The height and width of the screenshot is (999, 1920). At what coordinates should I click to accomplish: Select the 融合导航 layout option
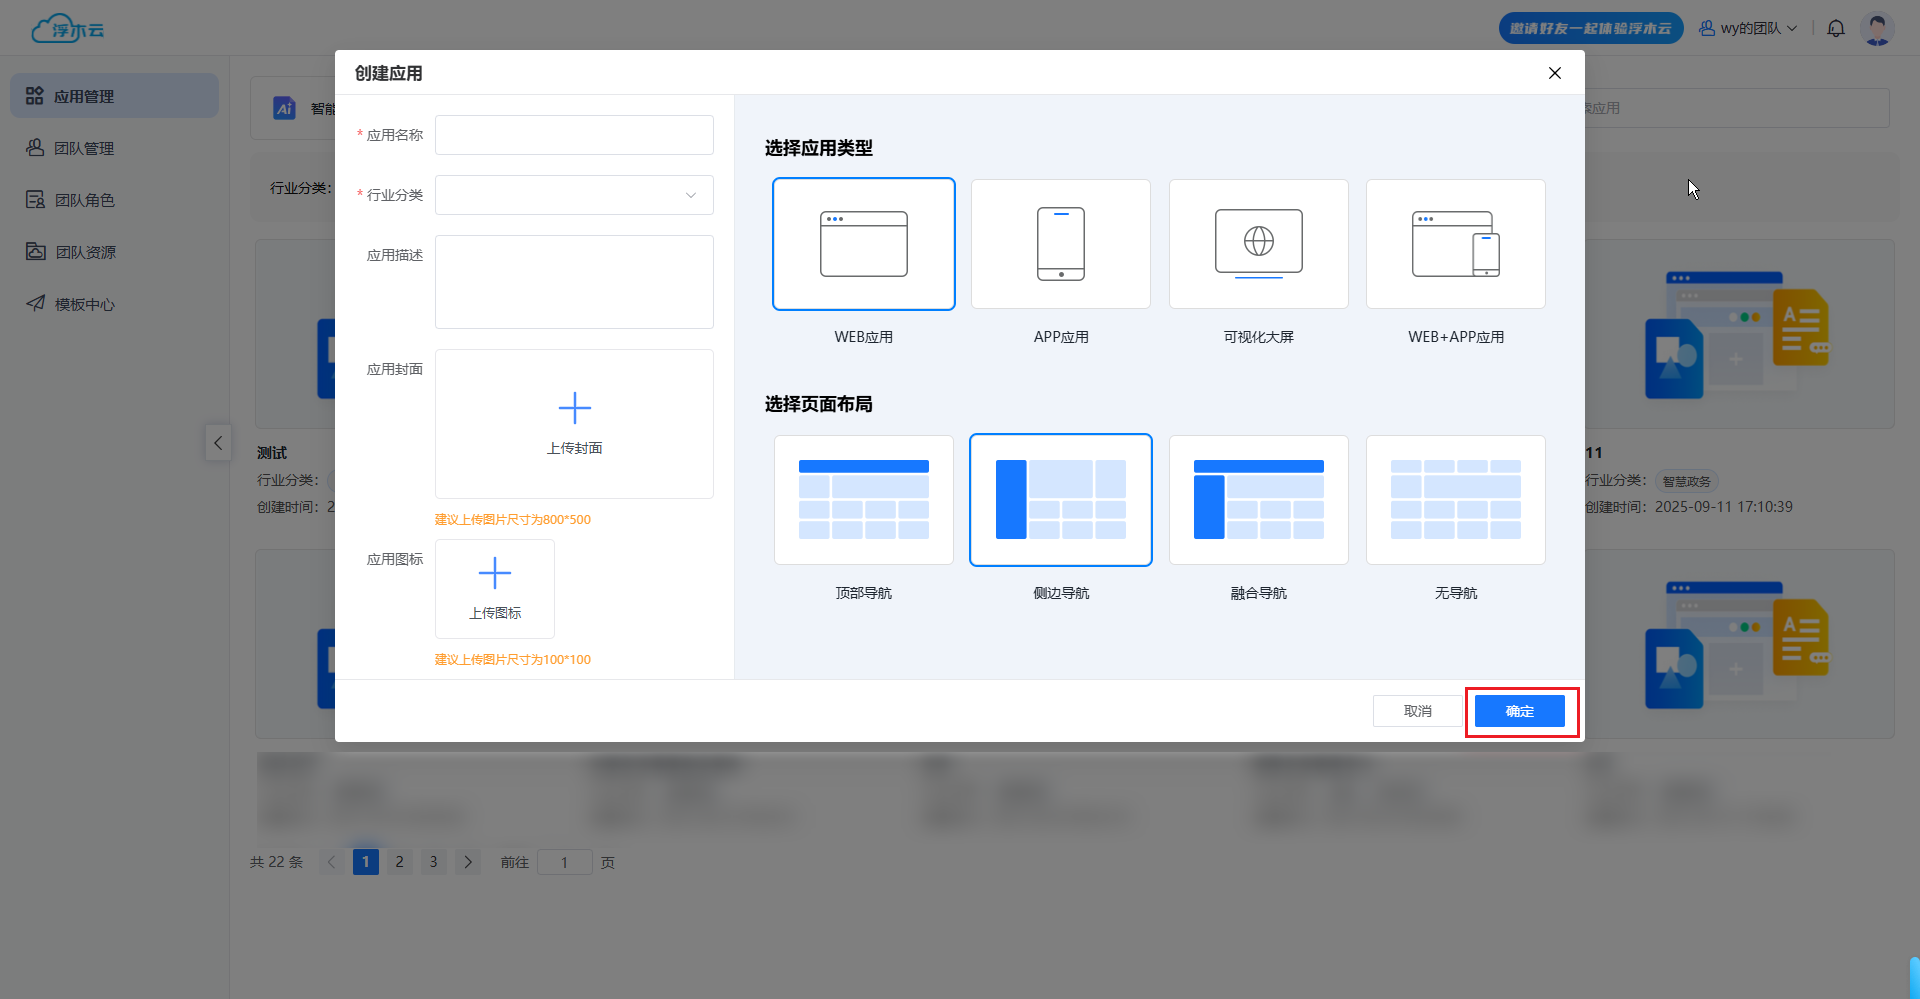click(x=1258, y=500)
